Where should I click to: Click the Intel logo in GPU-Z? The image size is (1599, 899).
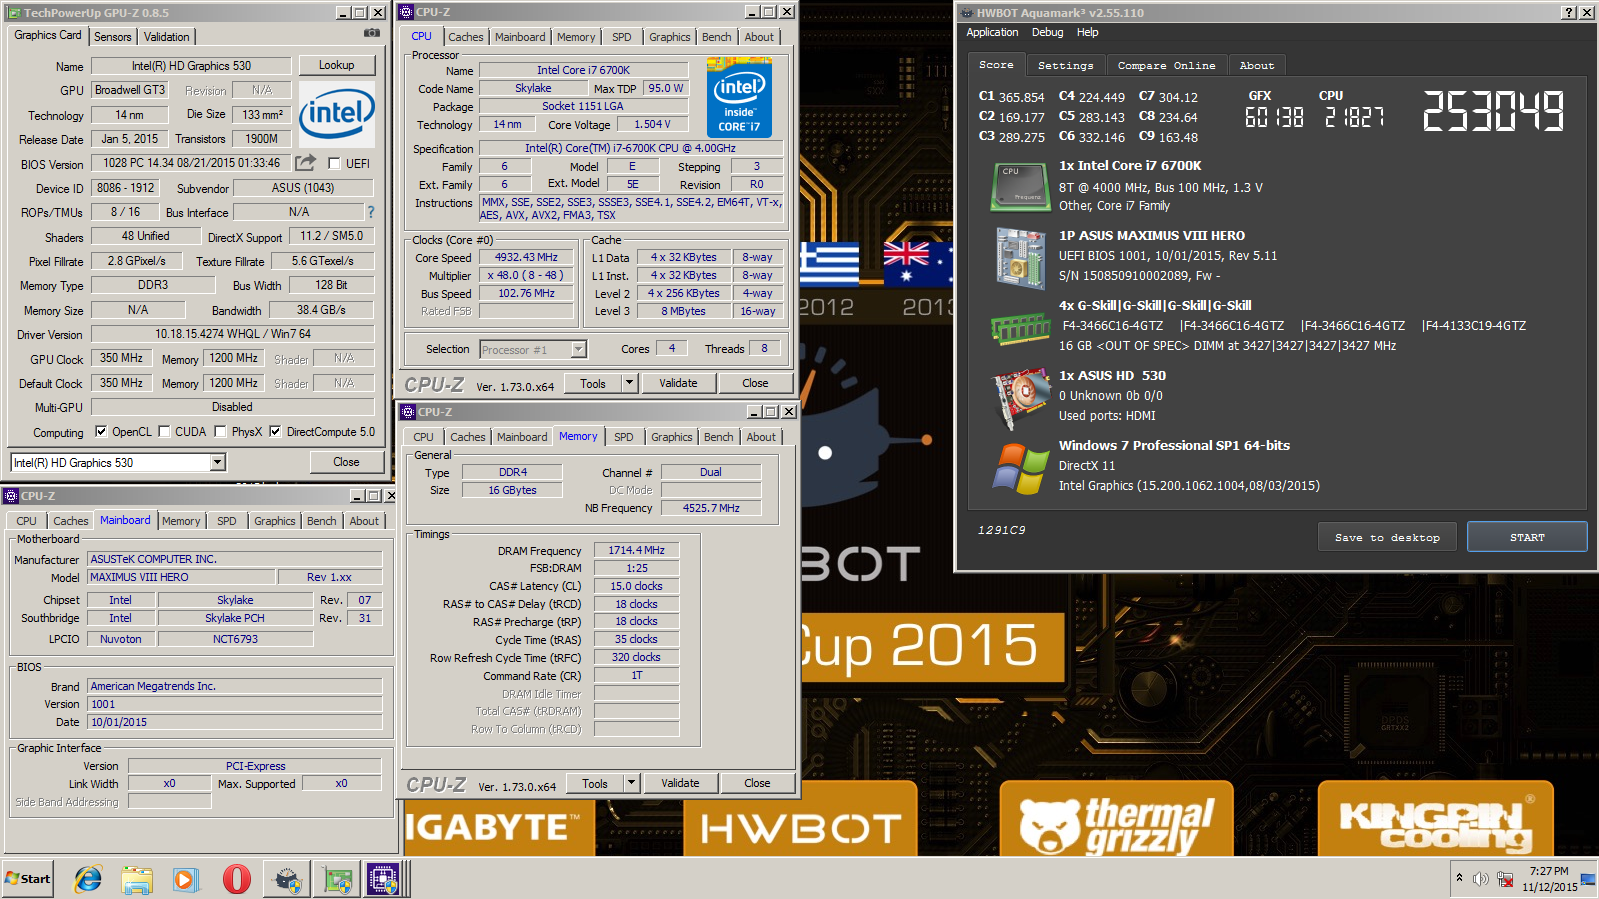337,114
